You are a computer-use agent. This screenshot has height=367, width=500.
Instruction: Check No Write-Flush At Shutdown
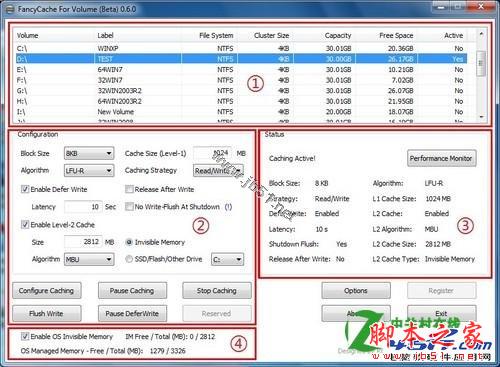click(129, 207)
